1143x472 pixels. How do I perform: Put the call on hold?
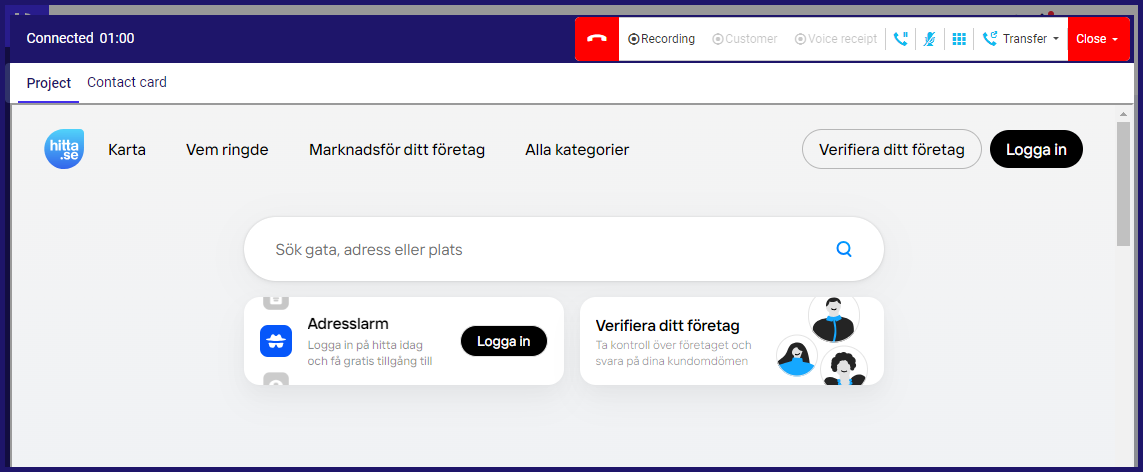901,39
